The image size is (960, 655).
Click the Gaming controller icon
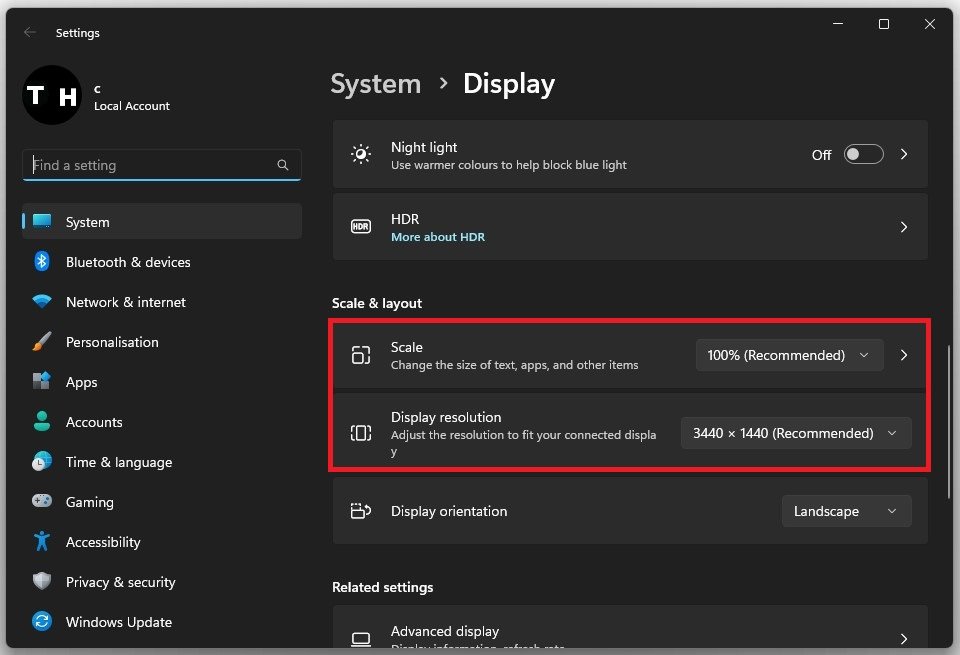pyautogui.click(x=42, y=502)
